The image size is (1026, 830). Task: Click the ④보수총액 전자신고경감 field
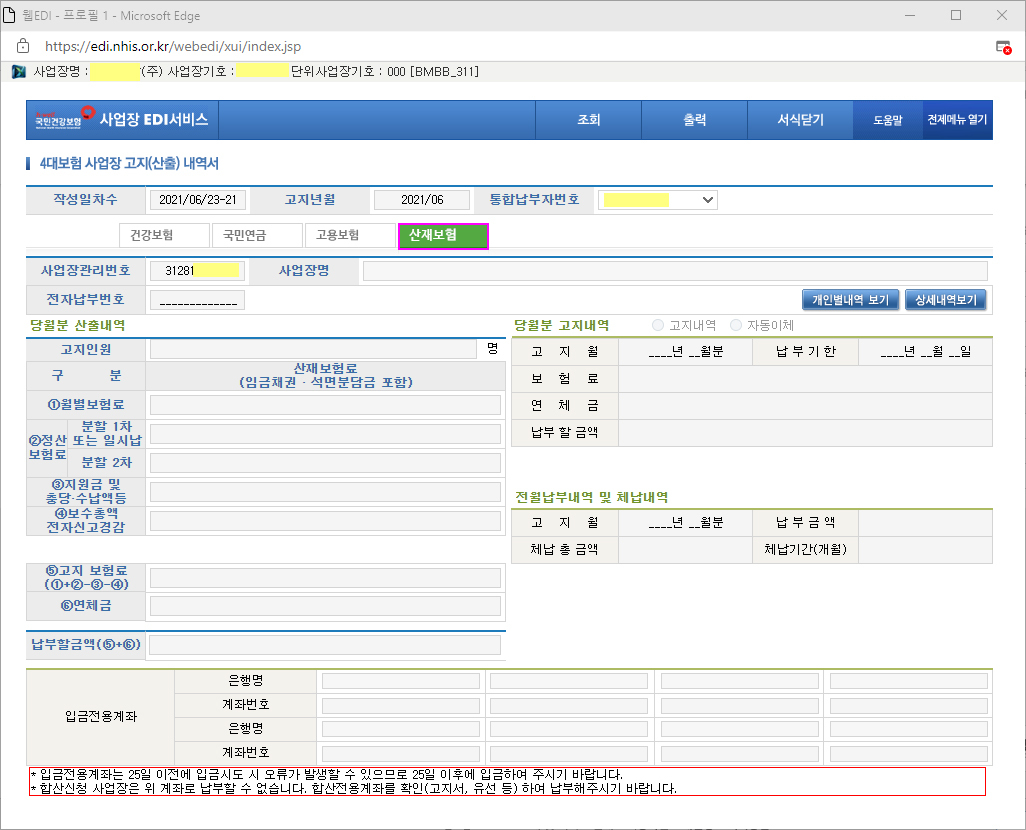(325, 520)
